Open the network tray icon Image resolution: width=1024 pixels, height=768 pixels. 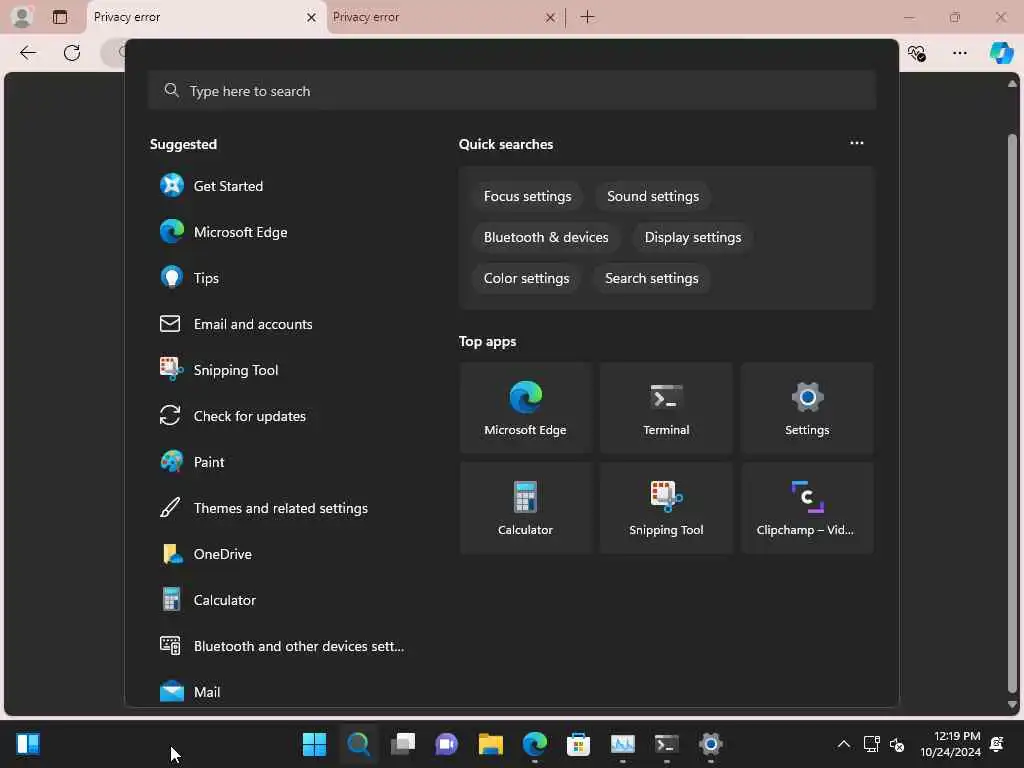(x=872, y=744)
